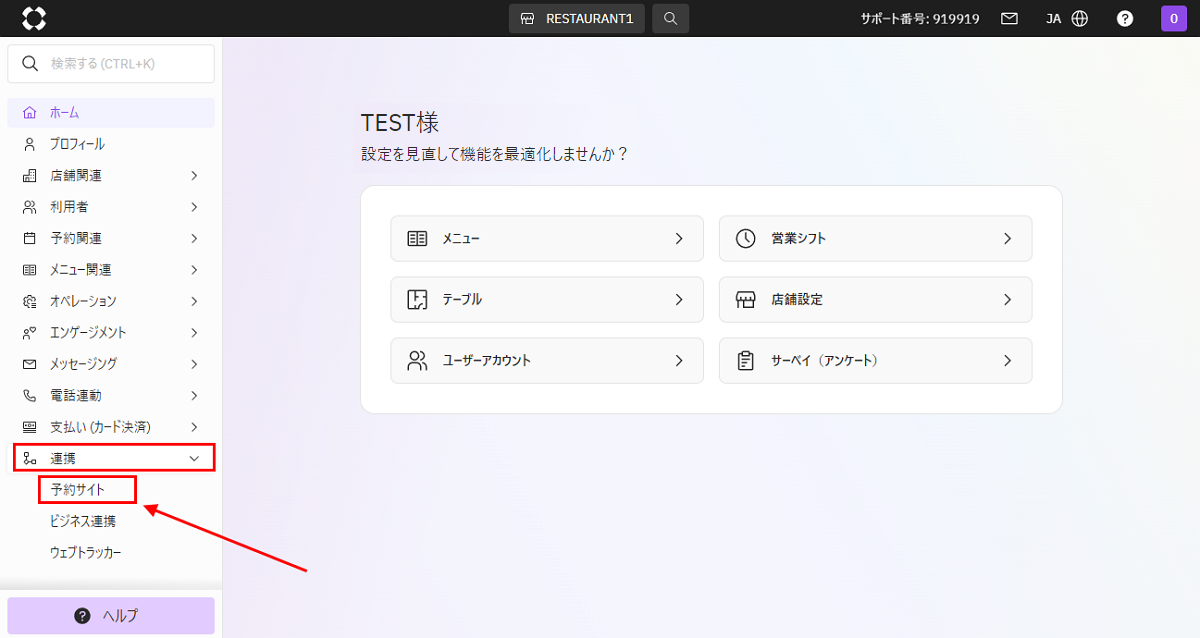Open ウェブトラッカー submenu item
1200x638 pixels.
(85, 552)
